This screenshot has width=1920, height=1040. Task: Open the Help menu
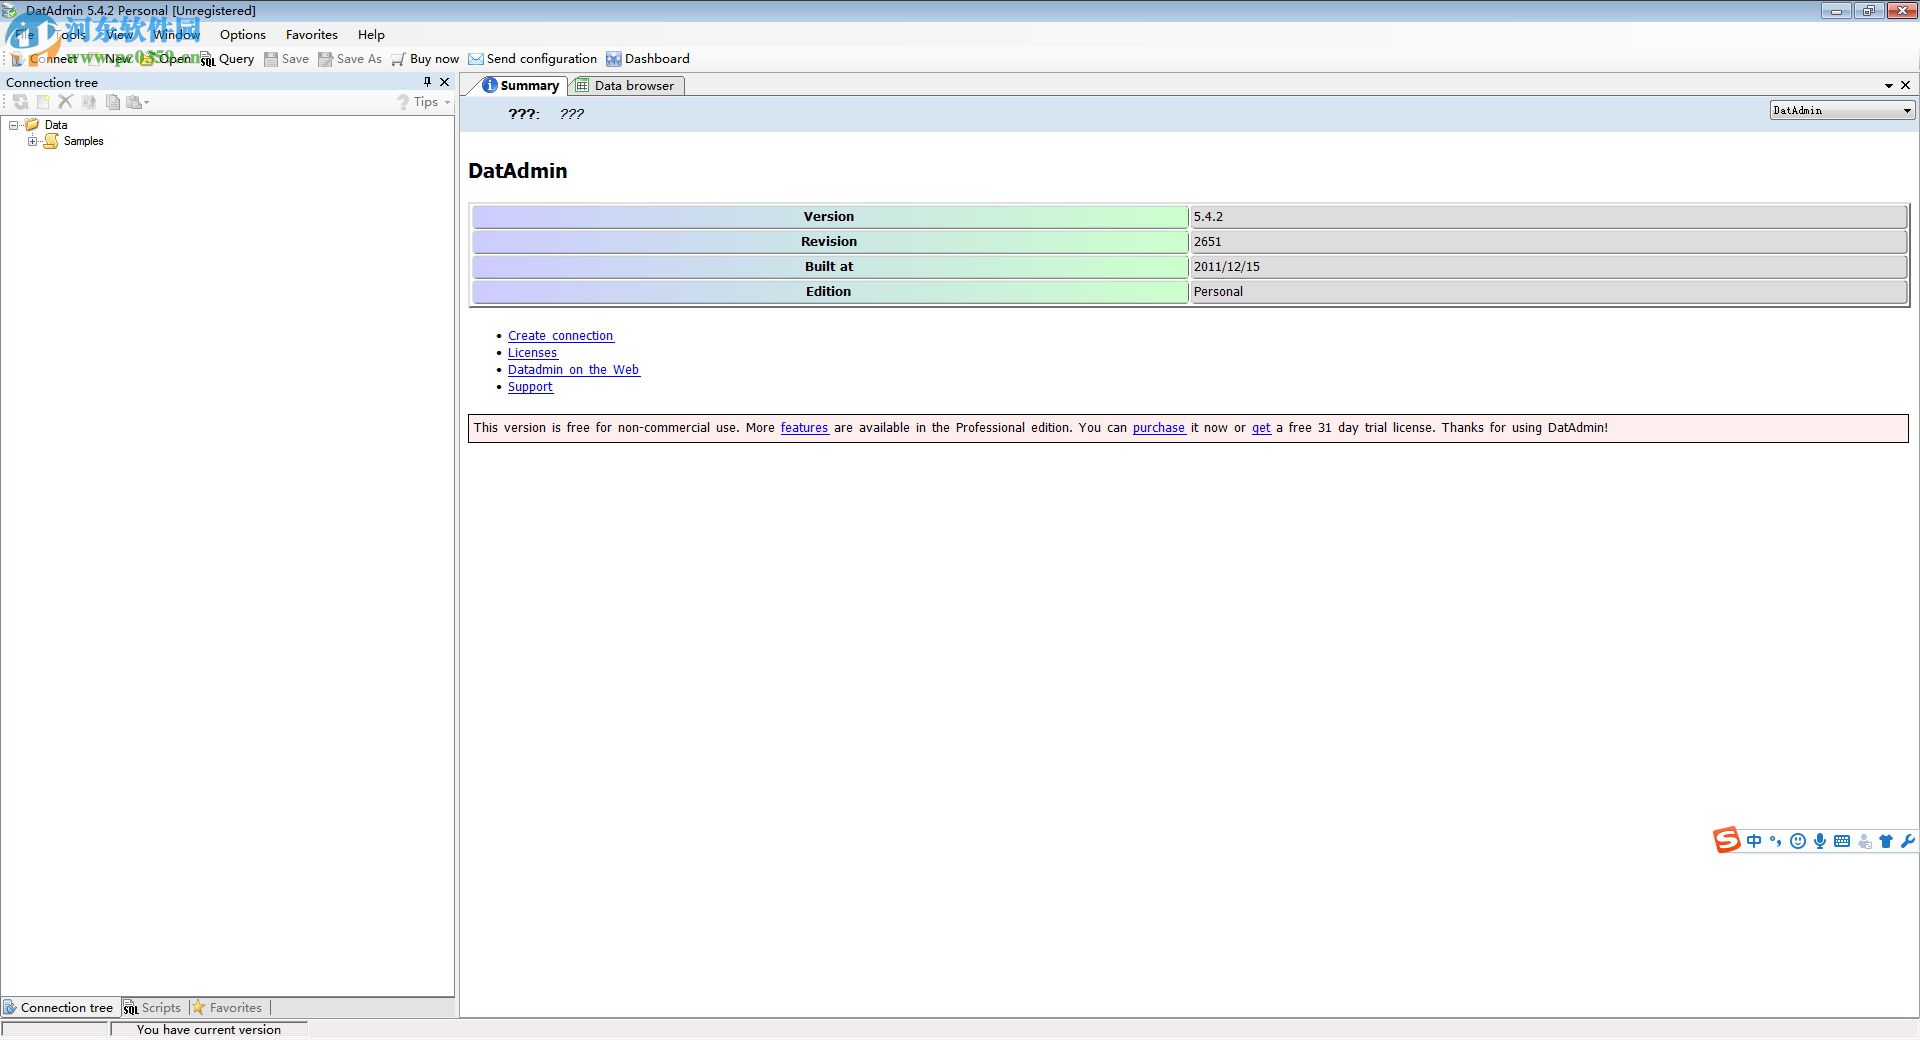(x=371, y=35)
